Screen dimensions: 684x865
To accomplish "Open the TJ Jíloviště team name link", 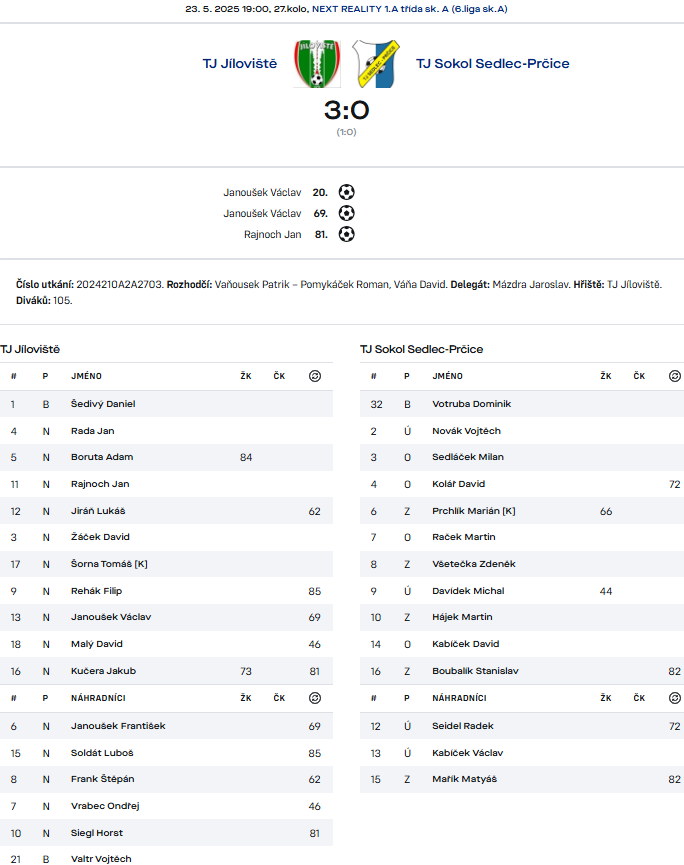I will 240,63.
